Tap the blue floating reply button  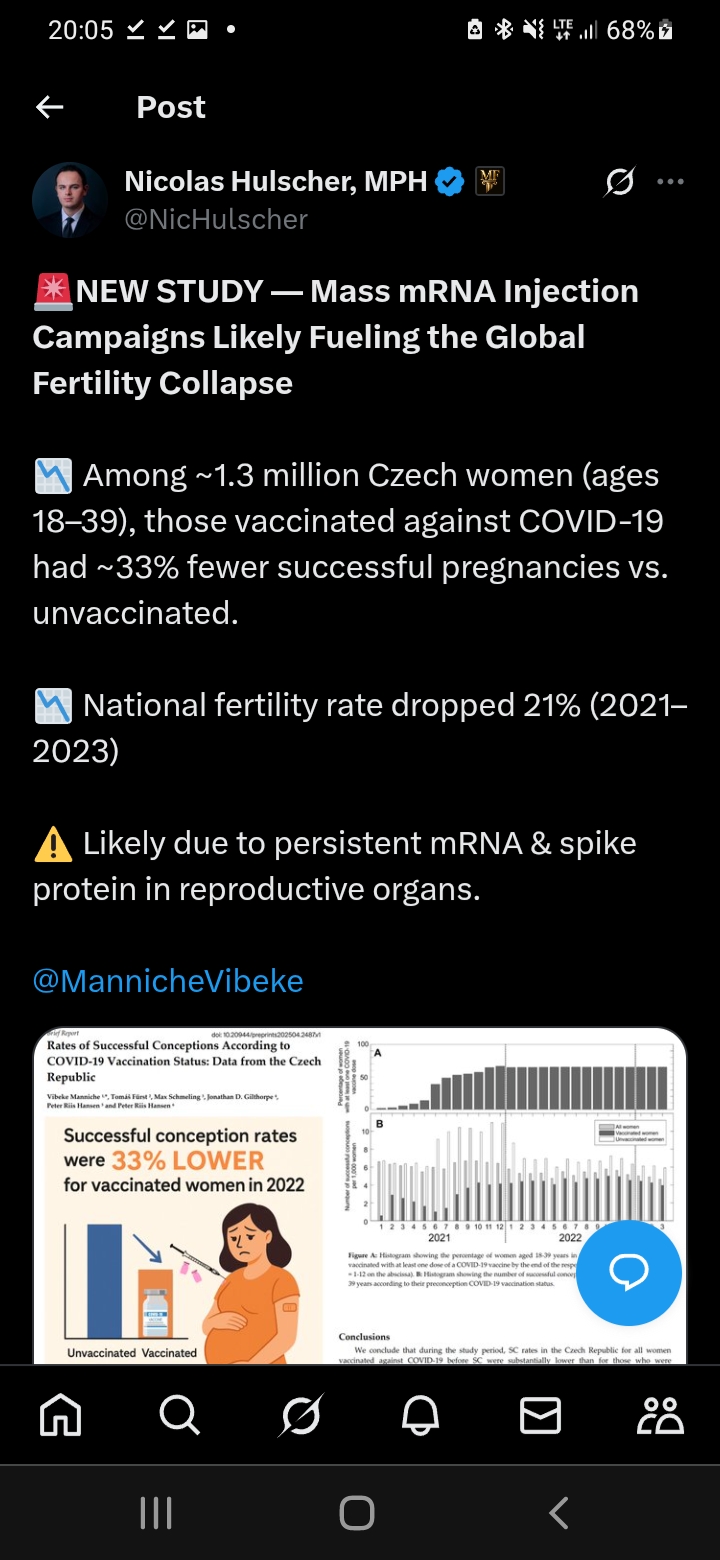coord(629,1273)
